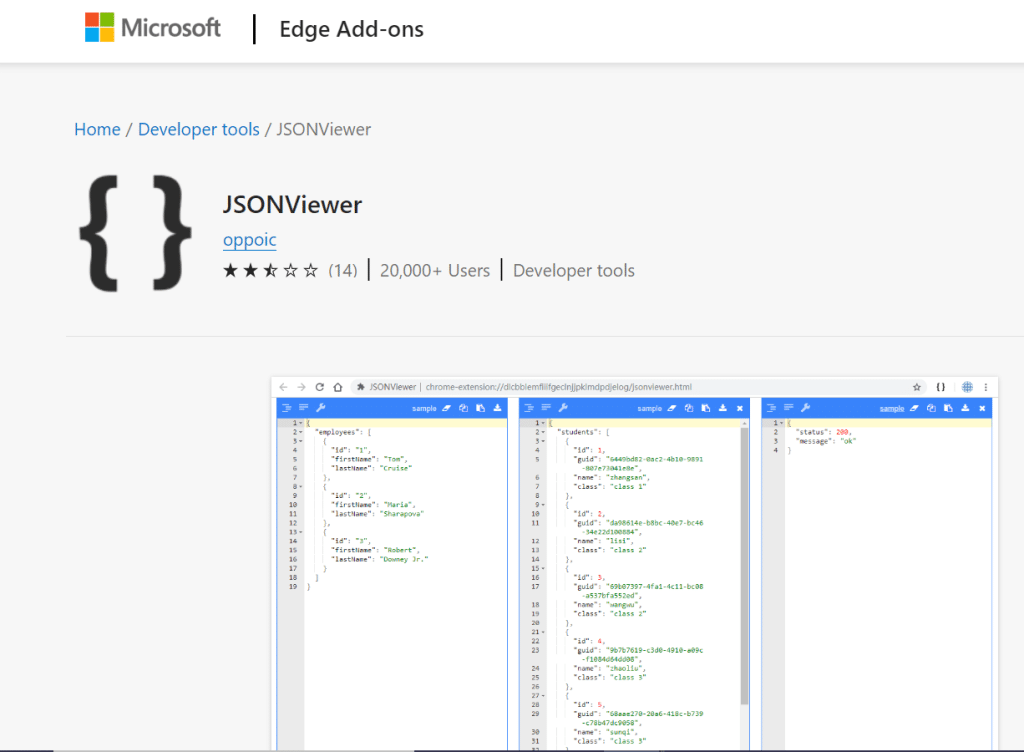Open Developer tools breadcrumb link
Screen dimensions: 1024x752
click(x=199, y=129)
